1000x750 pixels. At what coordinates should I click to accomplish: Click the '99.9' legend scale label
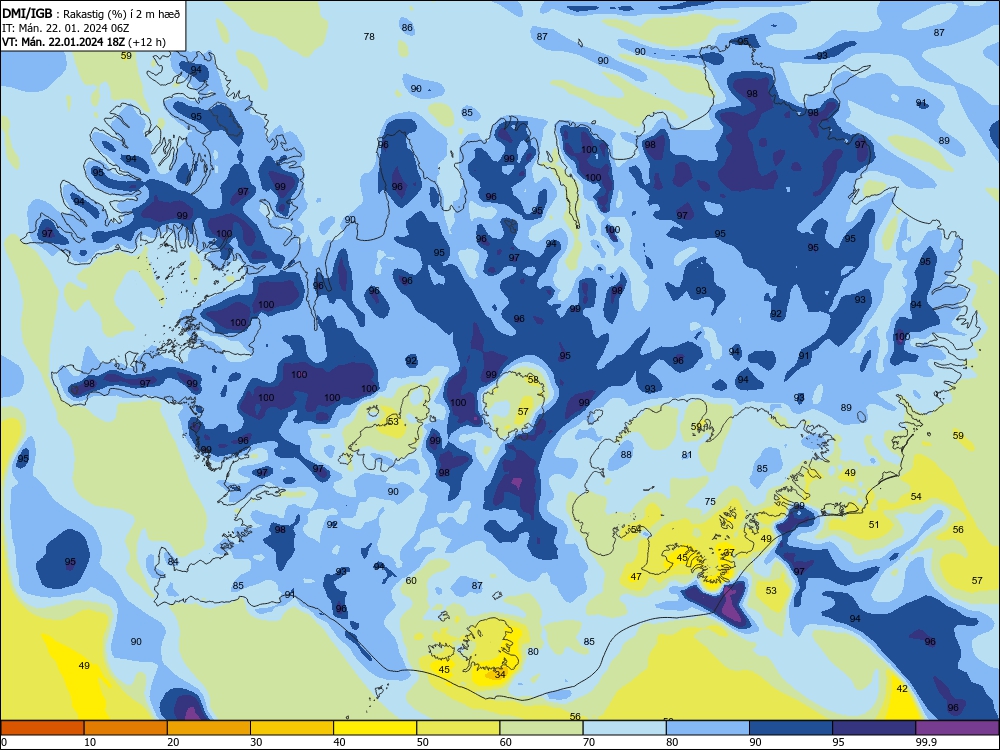point(926,742)
